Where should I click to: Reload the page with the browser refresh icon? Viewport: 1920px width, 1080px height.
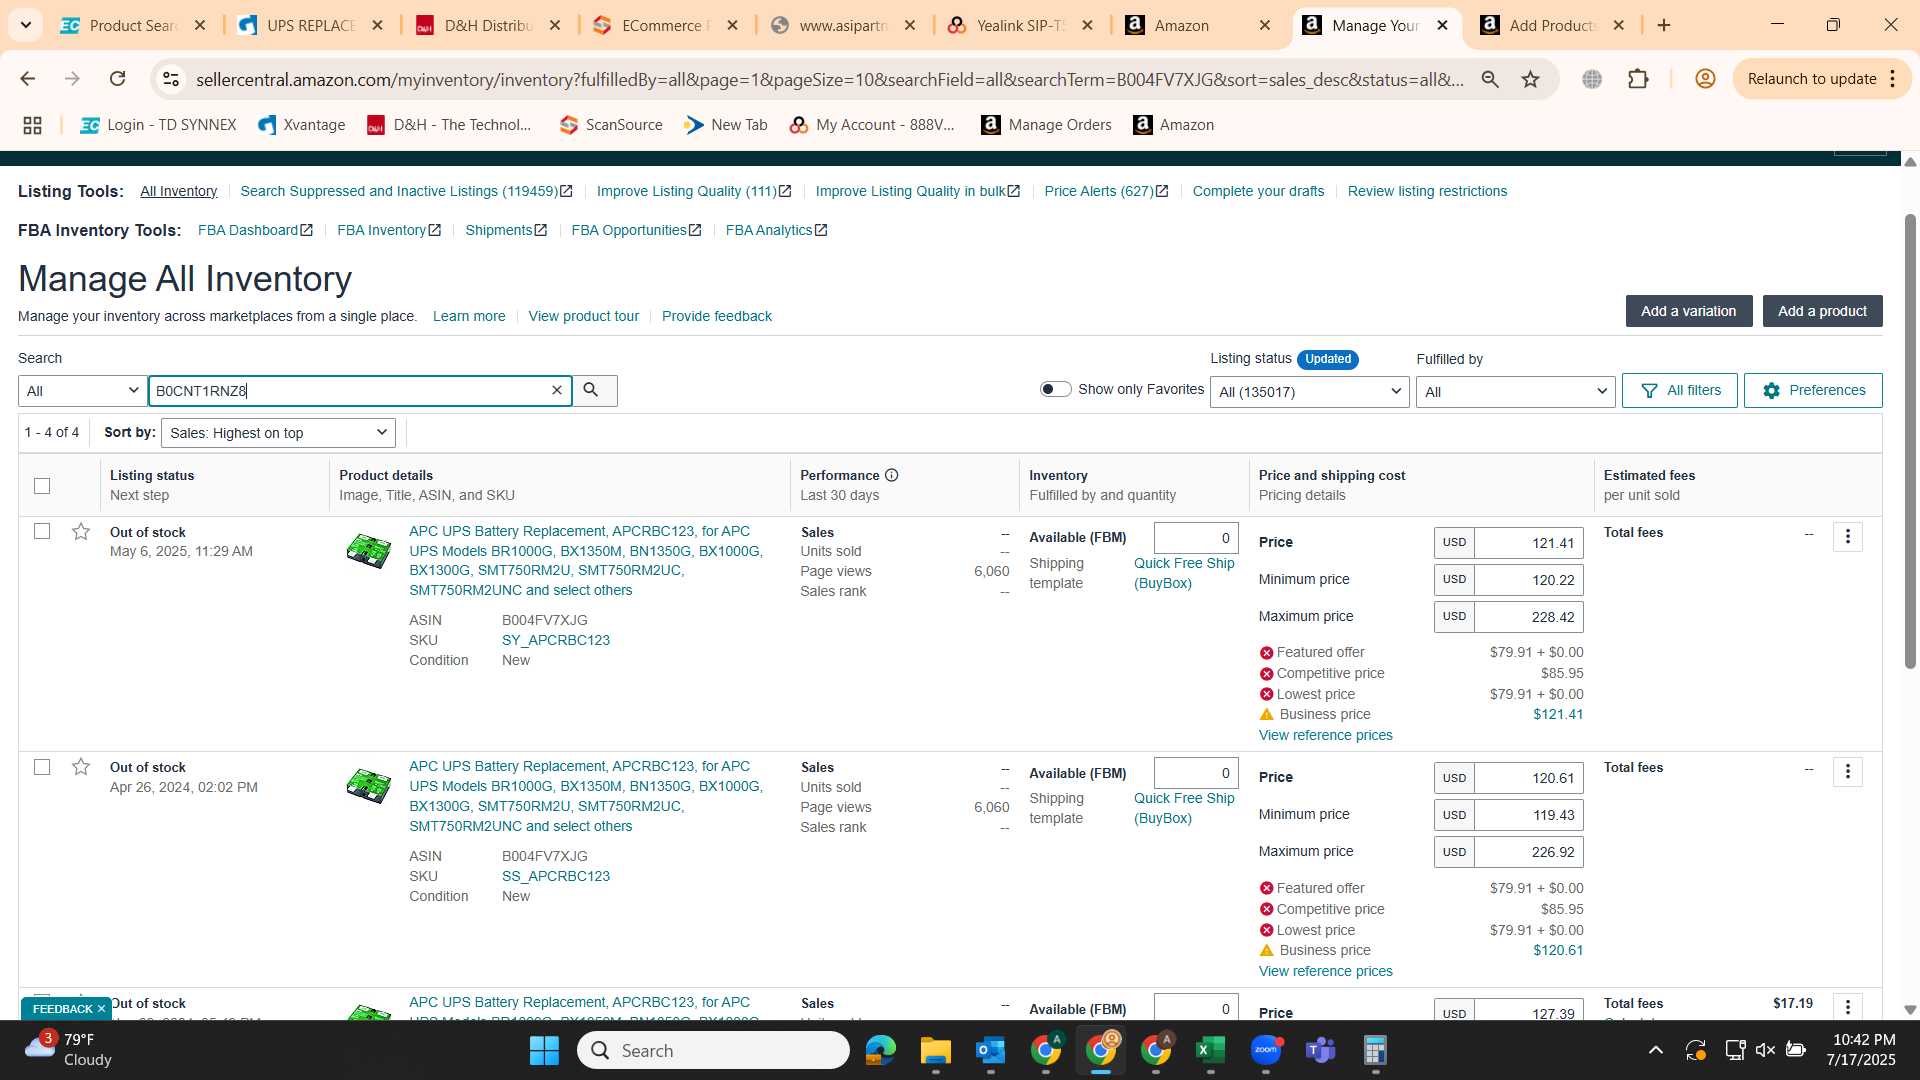(118, 79)
